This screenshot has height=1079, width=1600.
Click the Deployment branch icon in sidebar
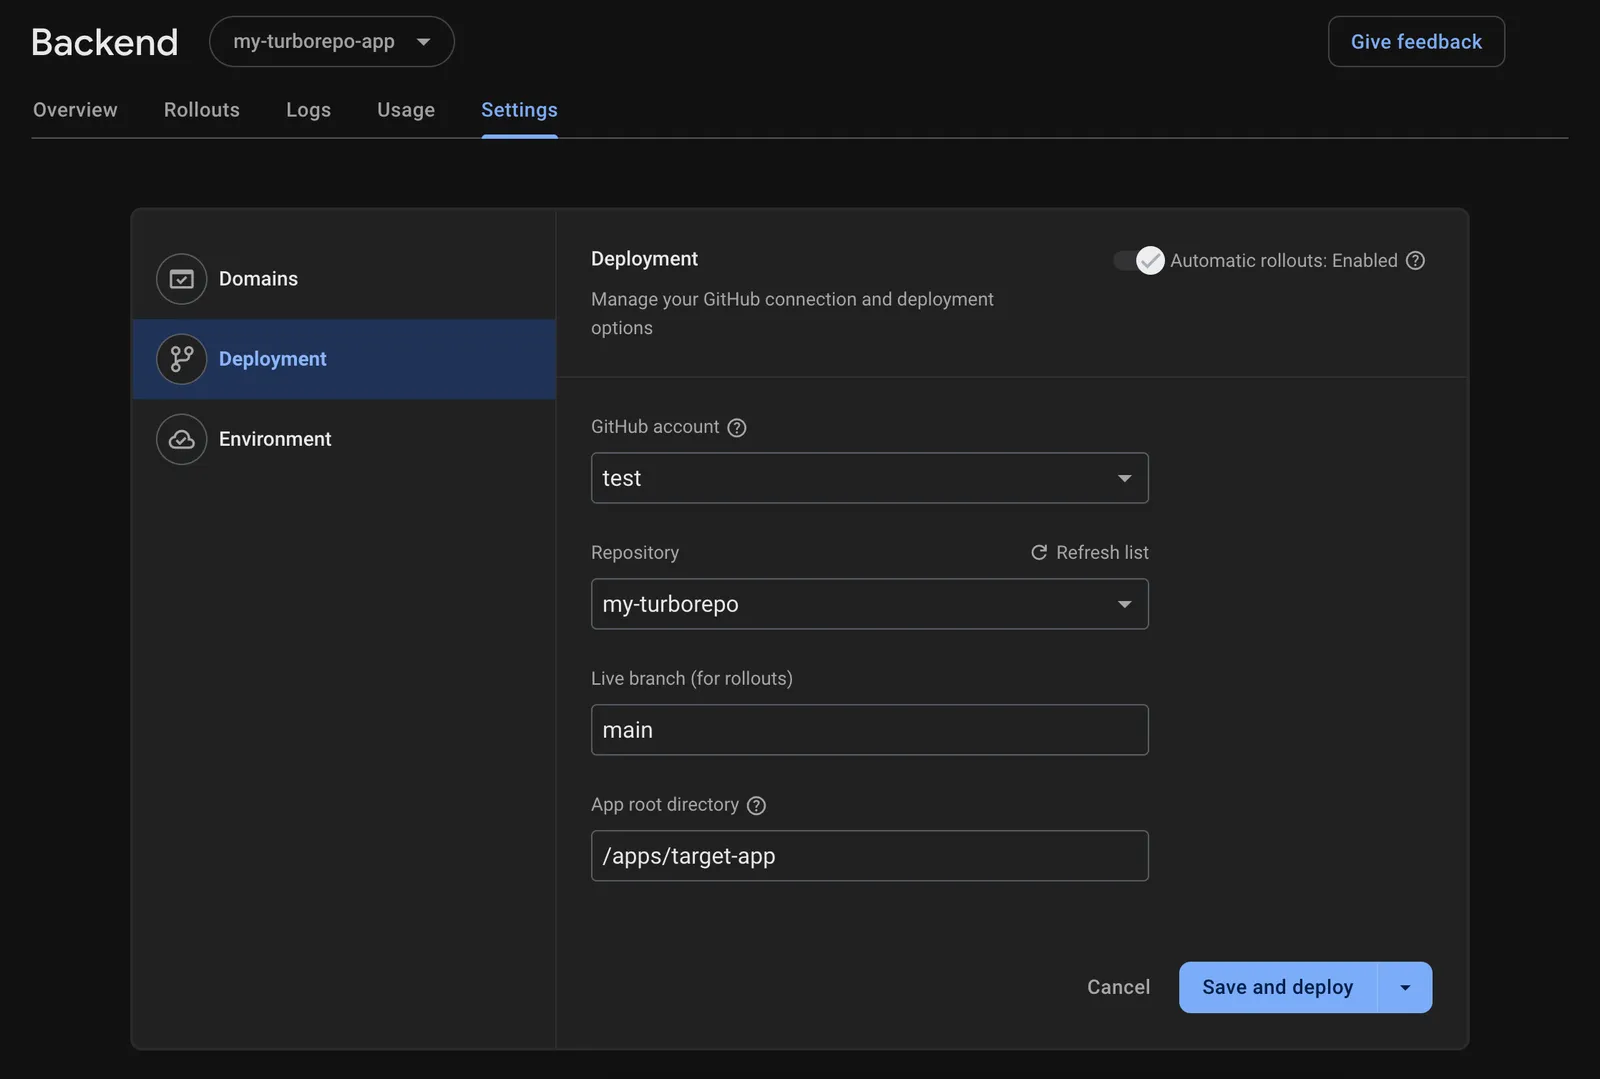coord(181,359)
